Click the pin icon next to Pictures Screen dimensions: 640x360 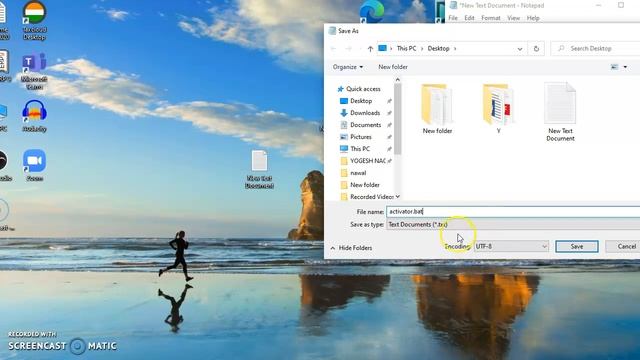click(x=389, y=137)
